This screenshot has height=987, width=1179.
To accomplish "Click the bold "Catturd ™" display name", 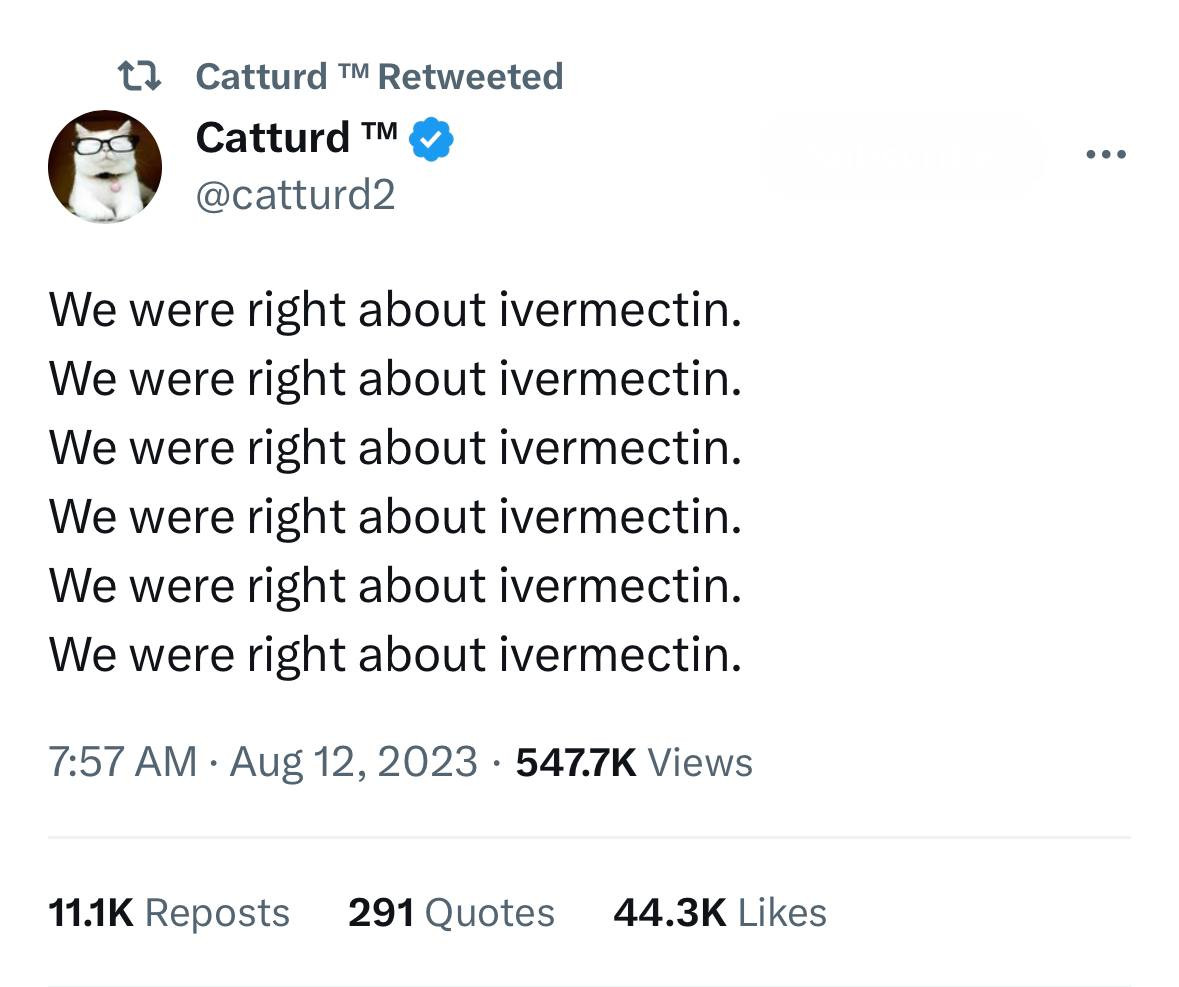I will (297, 137).
